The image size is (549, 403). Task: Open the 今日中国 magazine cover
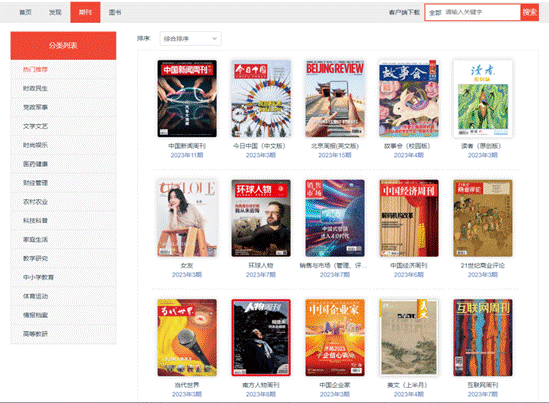pyautogui.click(x=261, y=98)
